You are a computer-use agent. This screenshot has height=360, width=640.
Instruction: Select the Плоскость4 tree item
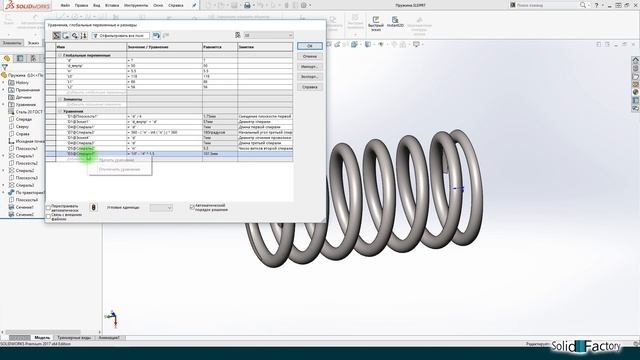(23, 200)
